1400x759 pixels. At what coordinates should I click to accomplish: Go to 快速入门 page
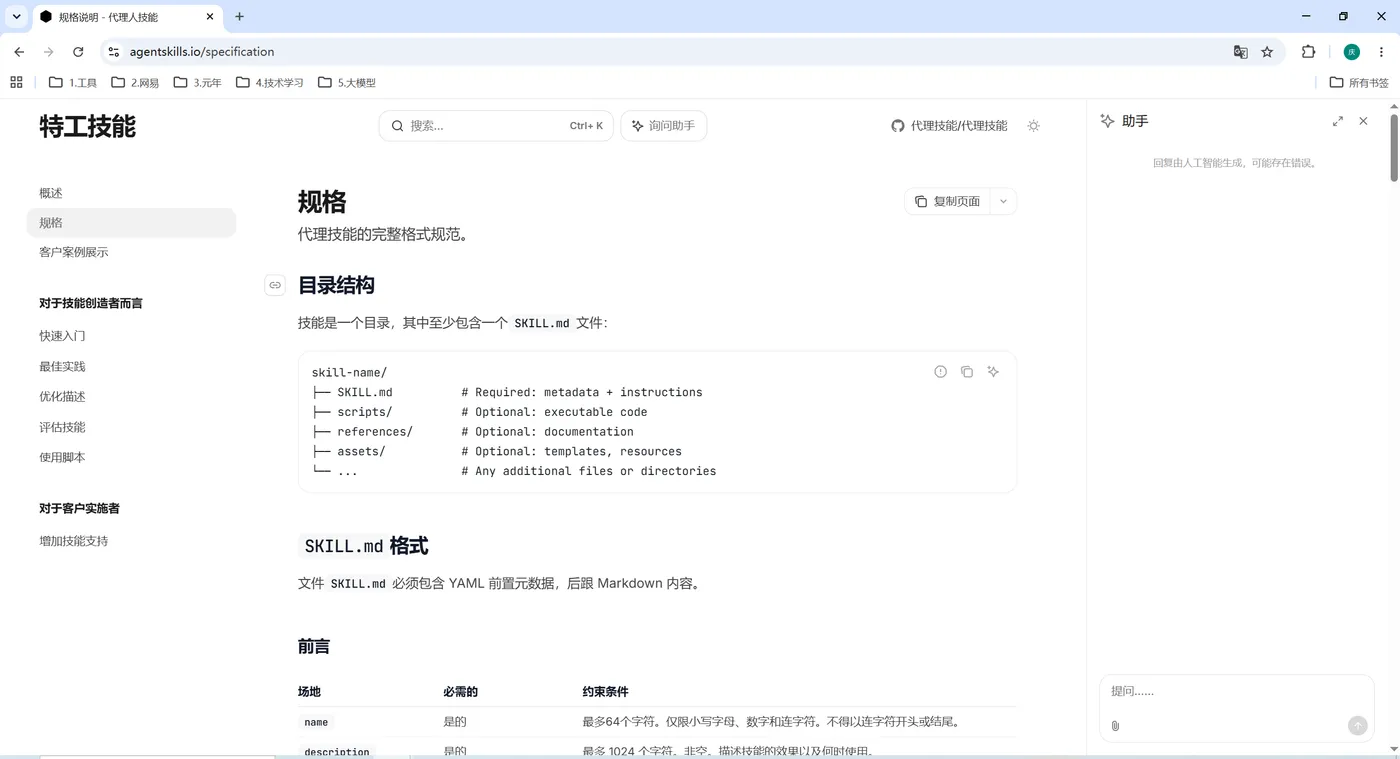[x=62, y=336]
